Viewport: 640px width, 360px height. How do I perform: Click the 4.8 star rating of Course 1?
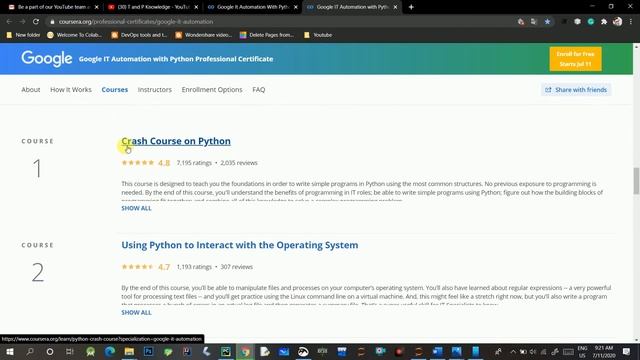[146, 163]
